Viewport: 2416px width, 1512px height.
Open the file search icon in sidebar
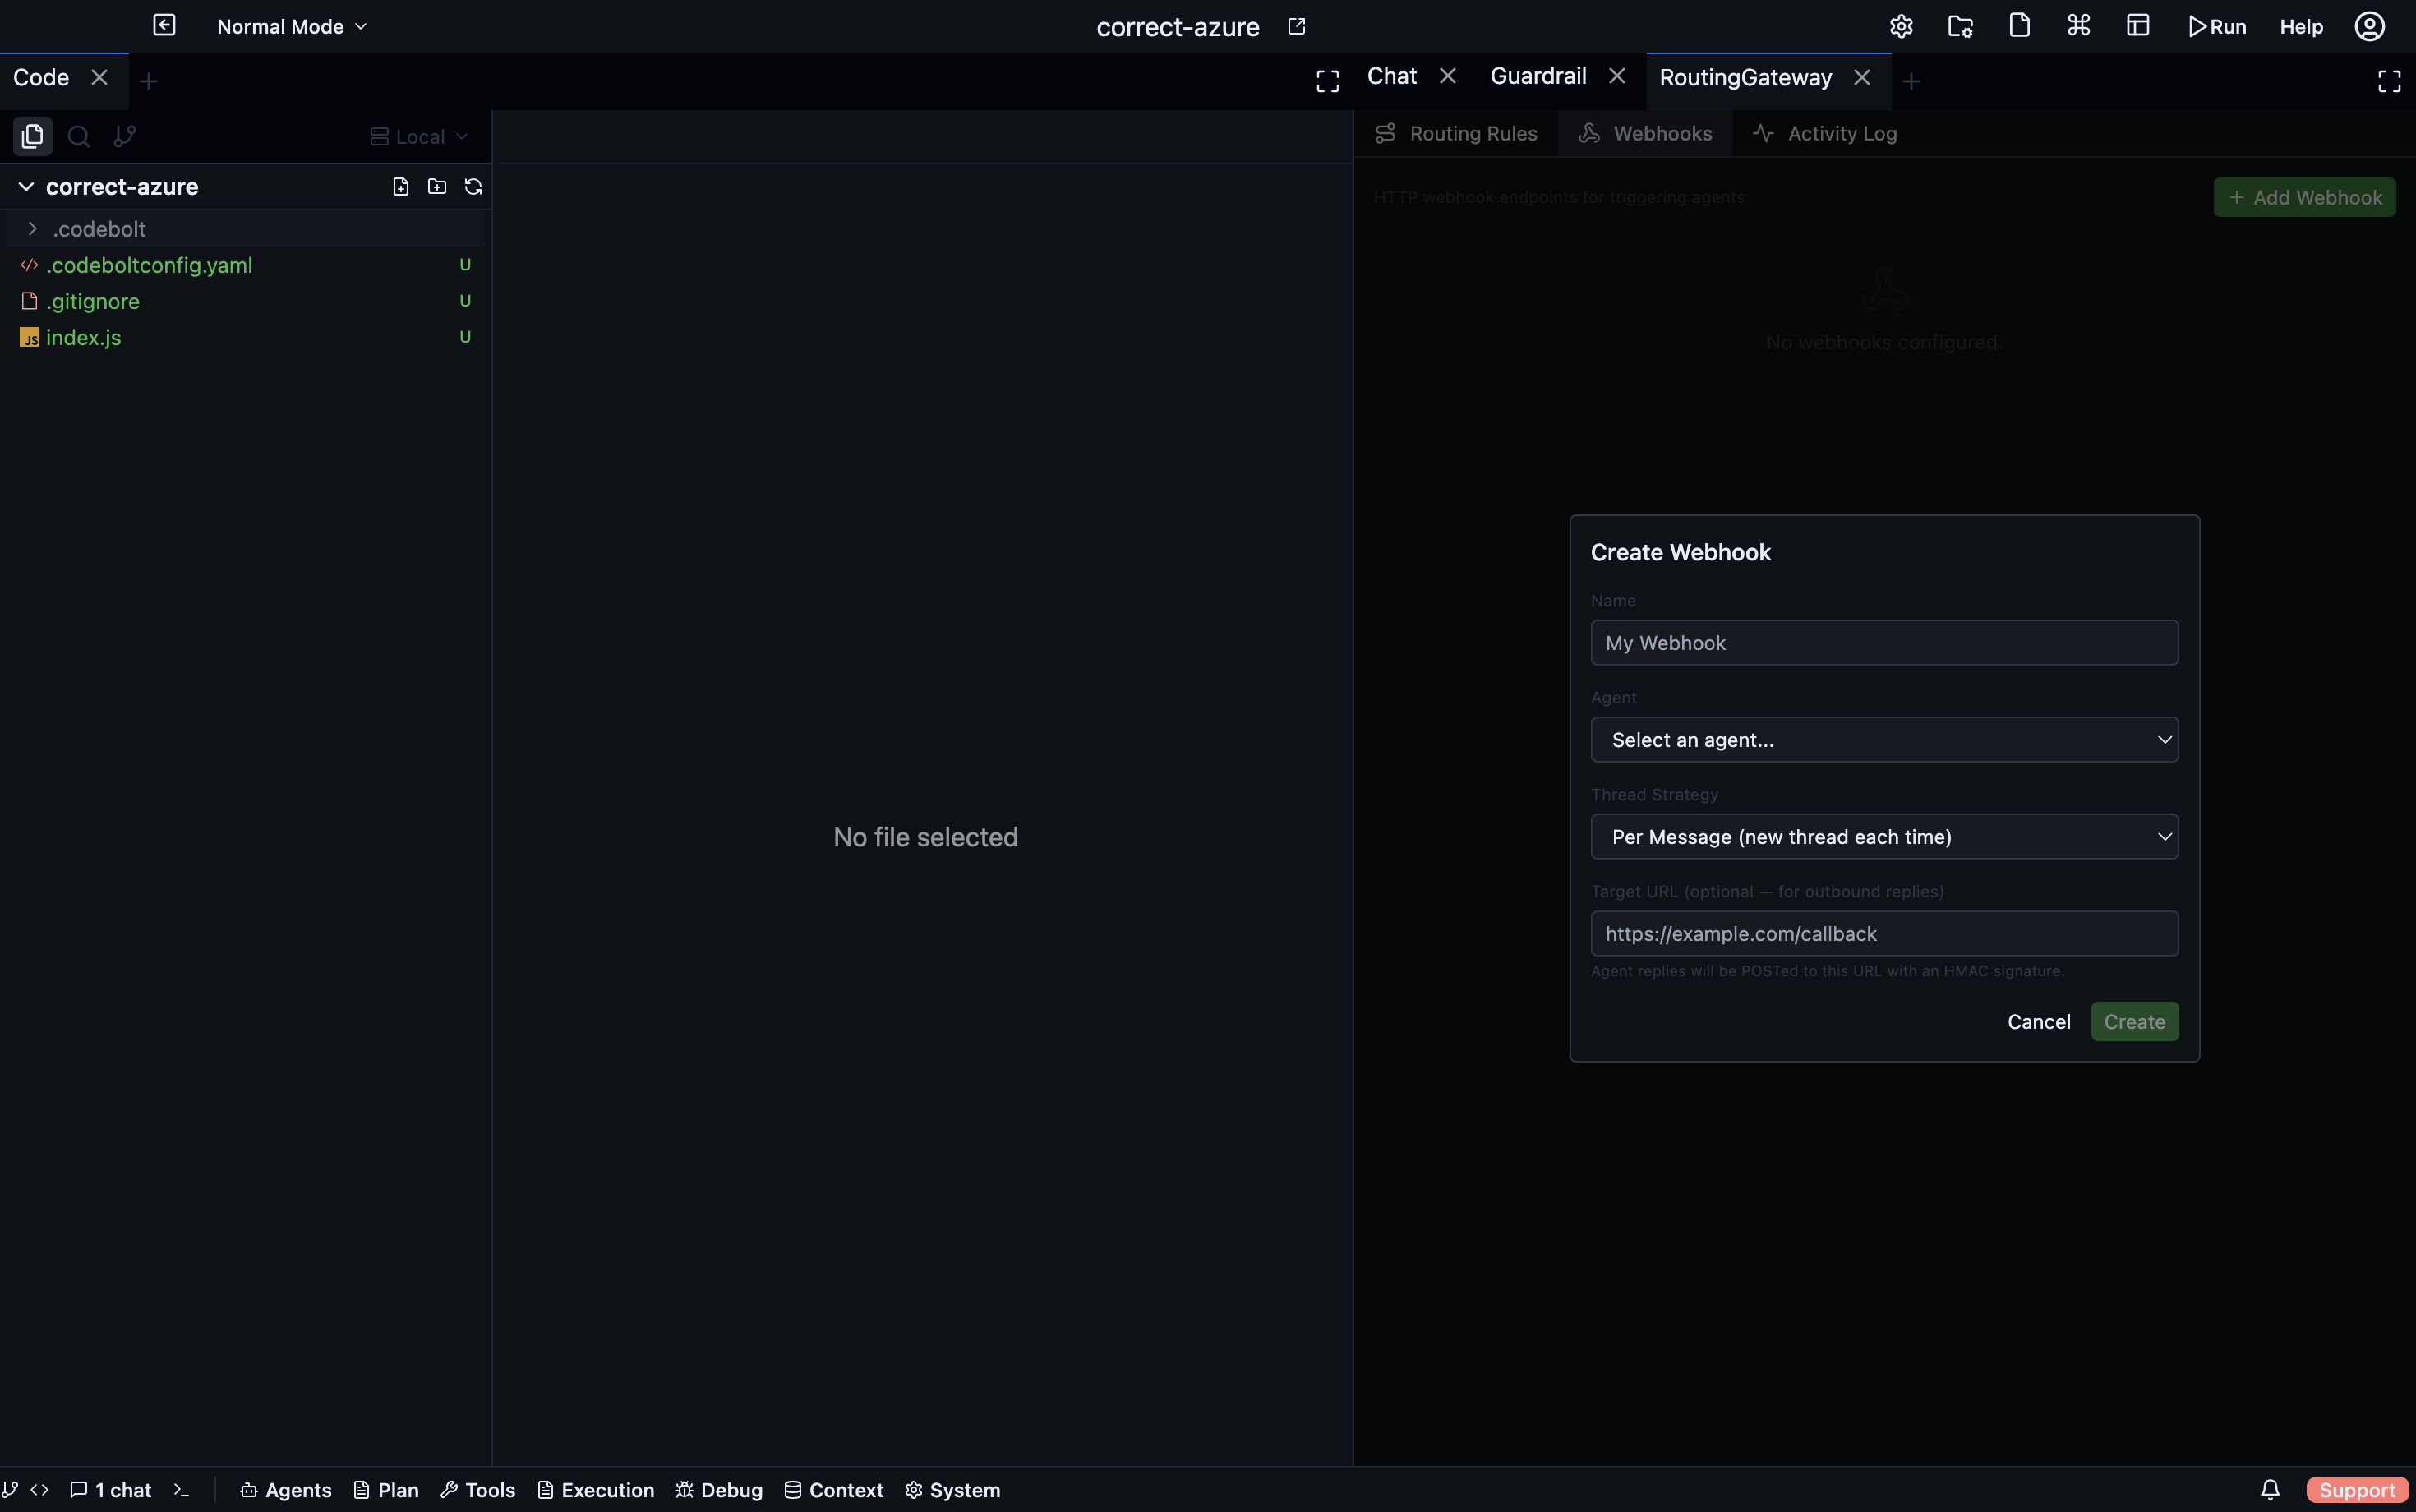[x=77, y=136]
